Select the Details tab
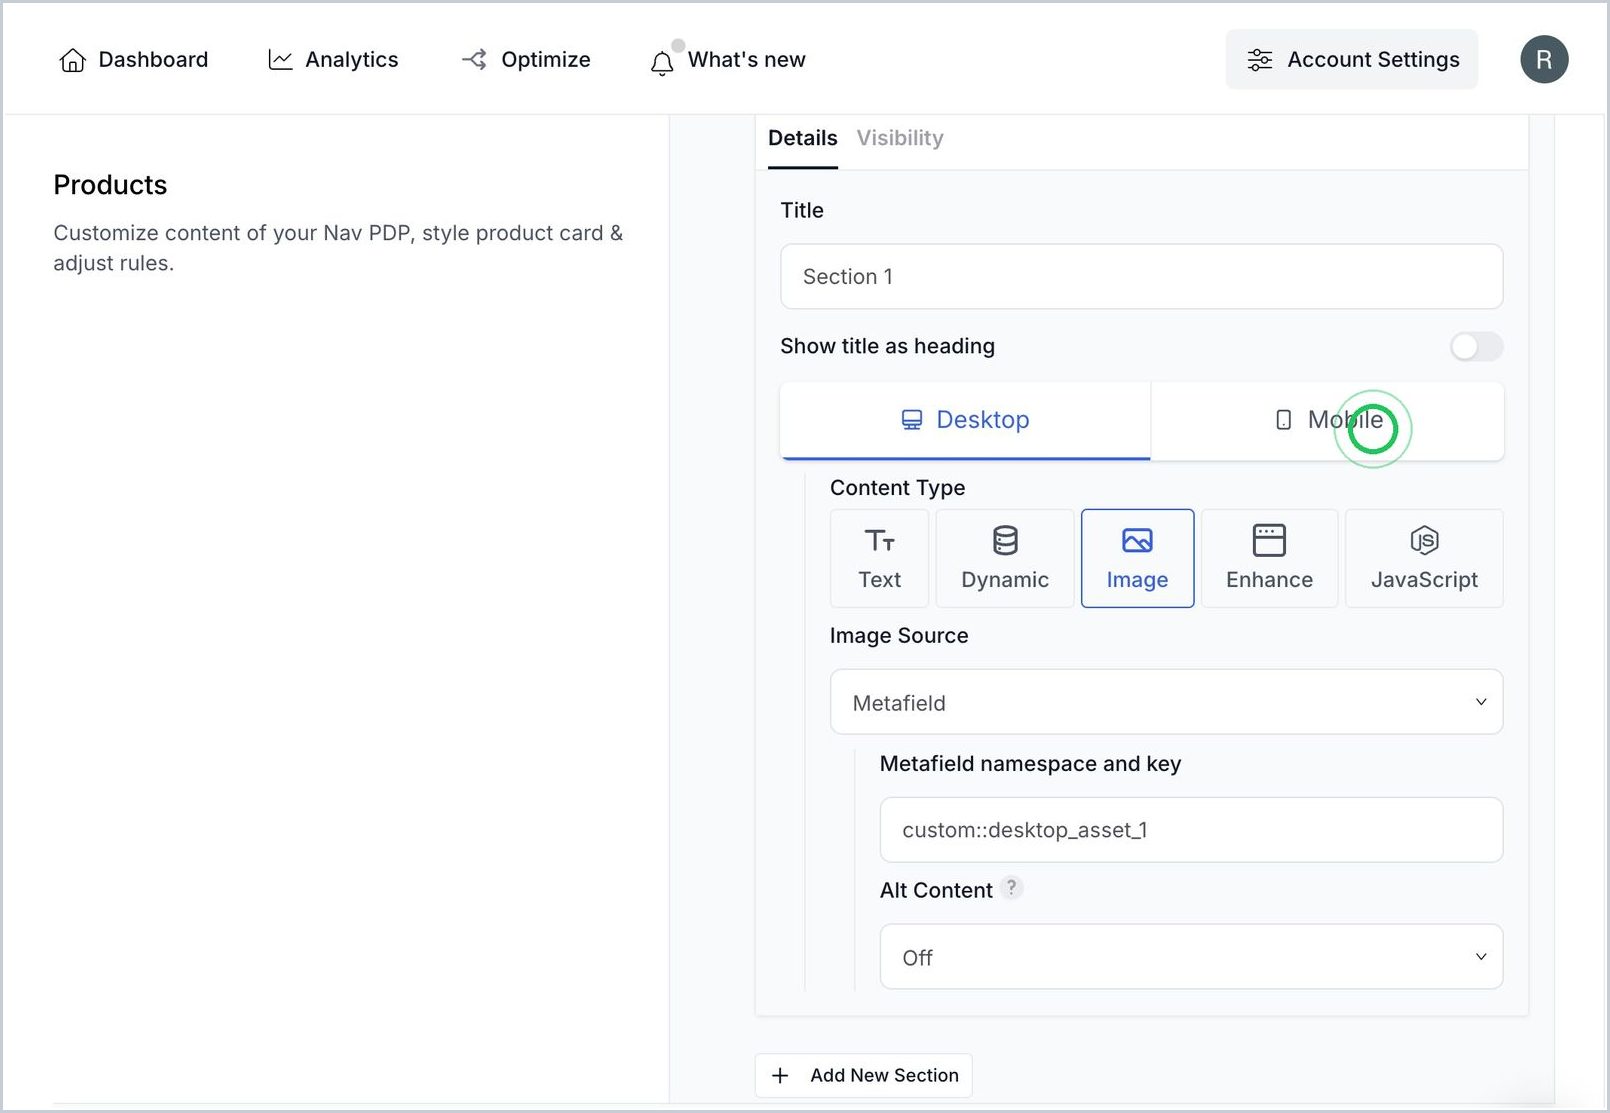The width and height of the screenshot is (1610, 1113). [x=803, y=138]
